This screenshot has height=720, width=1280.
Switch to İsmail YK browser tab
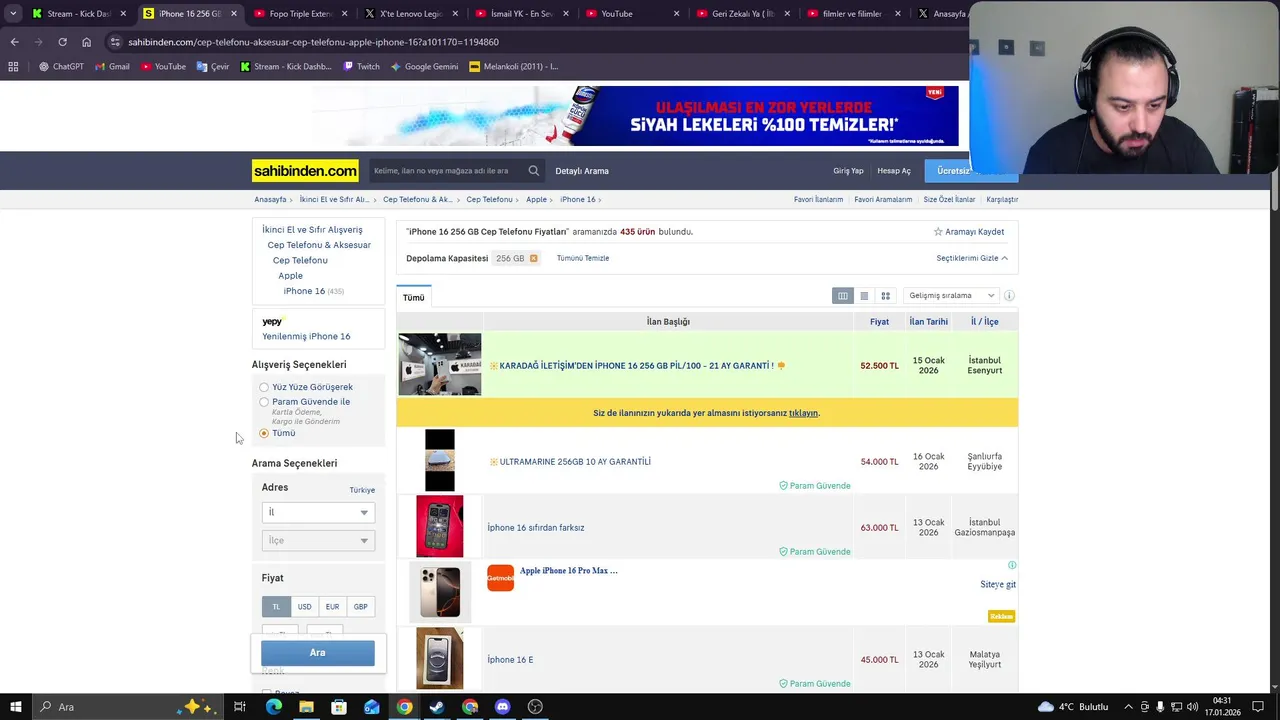coord(520,14)
